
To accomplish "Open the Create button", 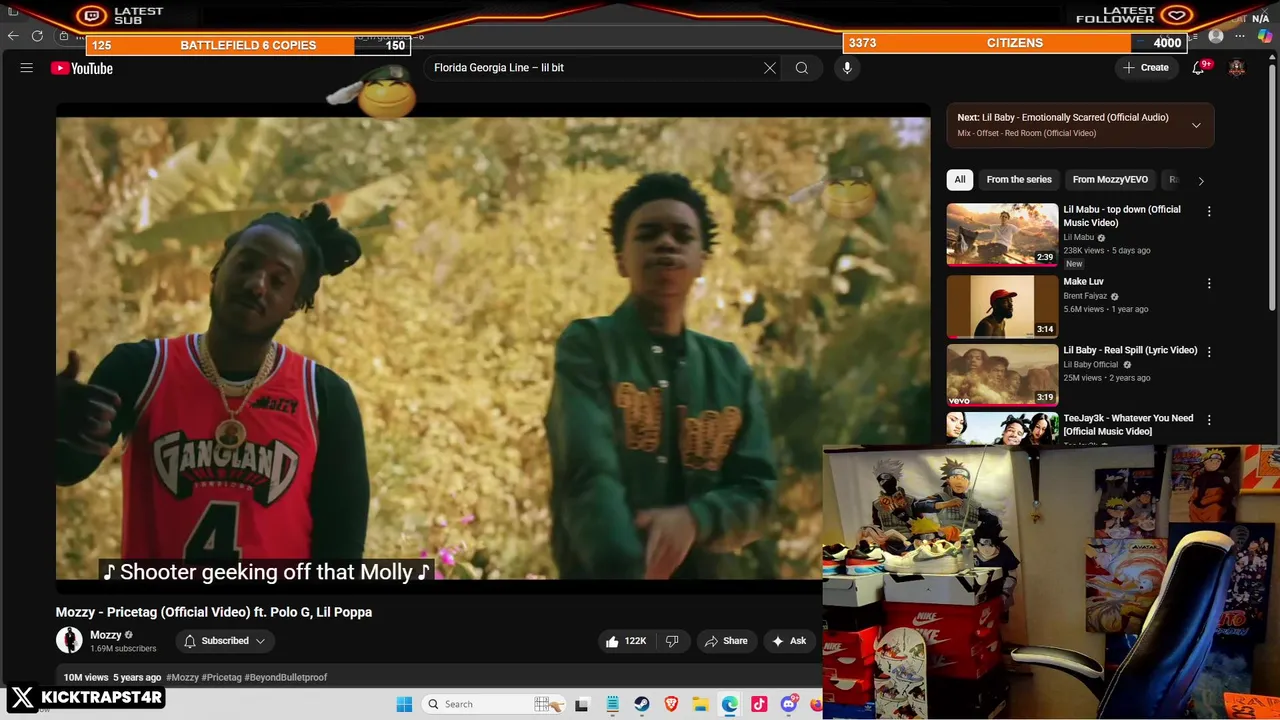I will (x=1146, y=68).
